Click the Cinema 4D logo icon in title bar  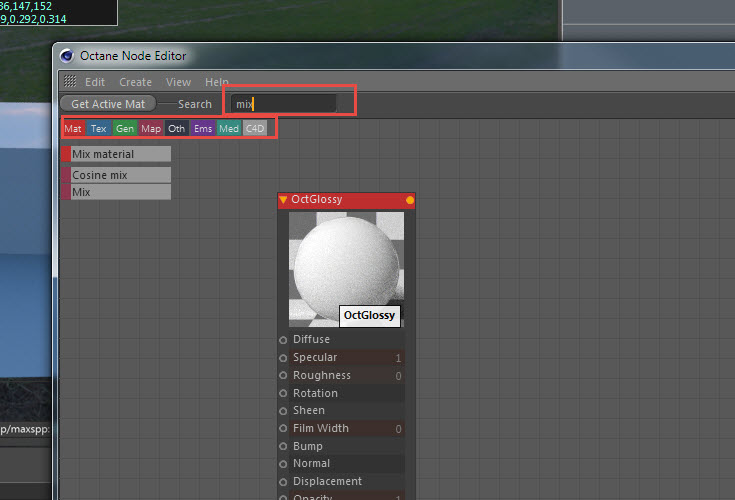click(x=67, y=56)
